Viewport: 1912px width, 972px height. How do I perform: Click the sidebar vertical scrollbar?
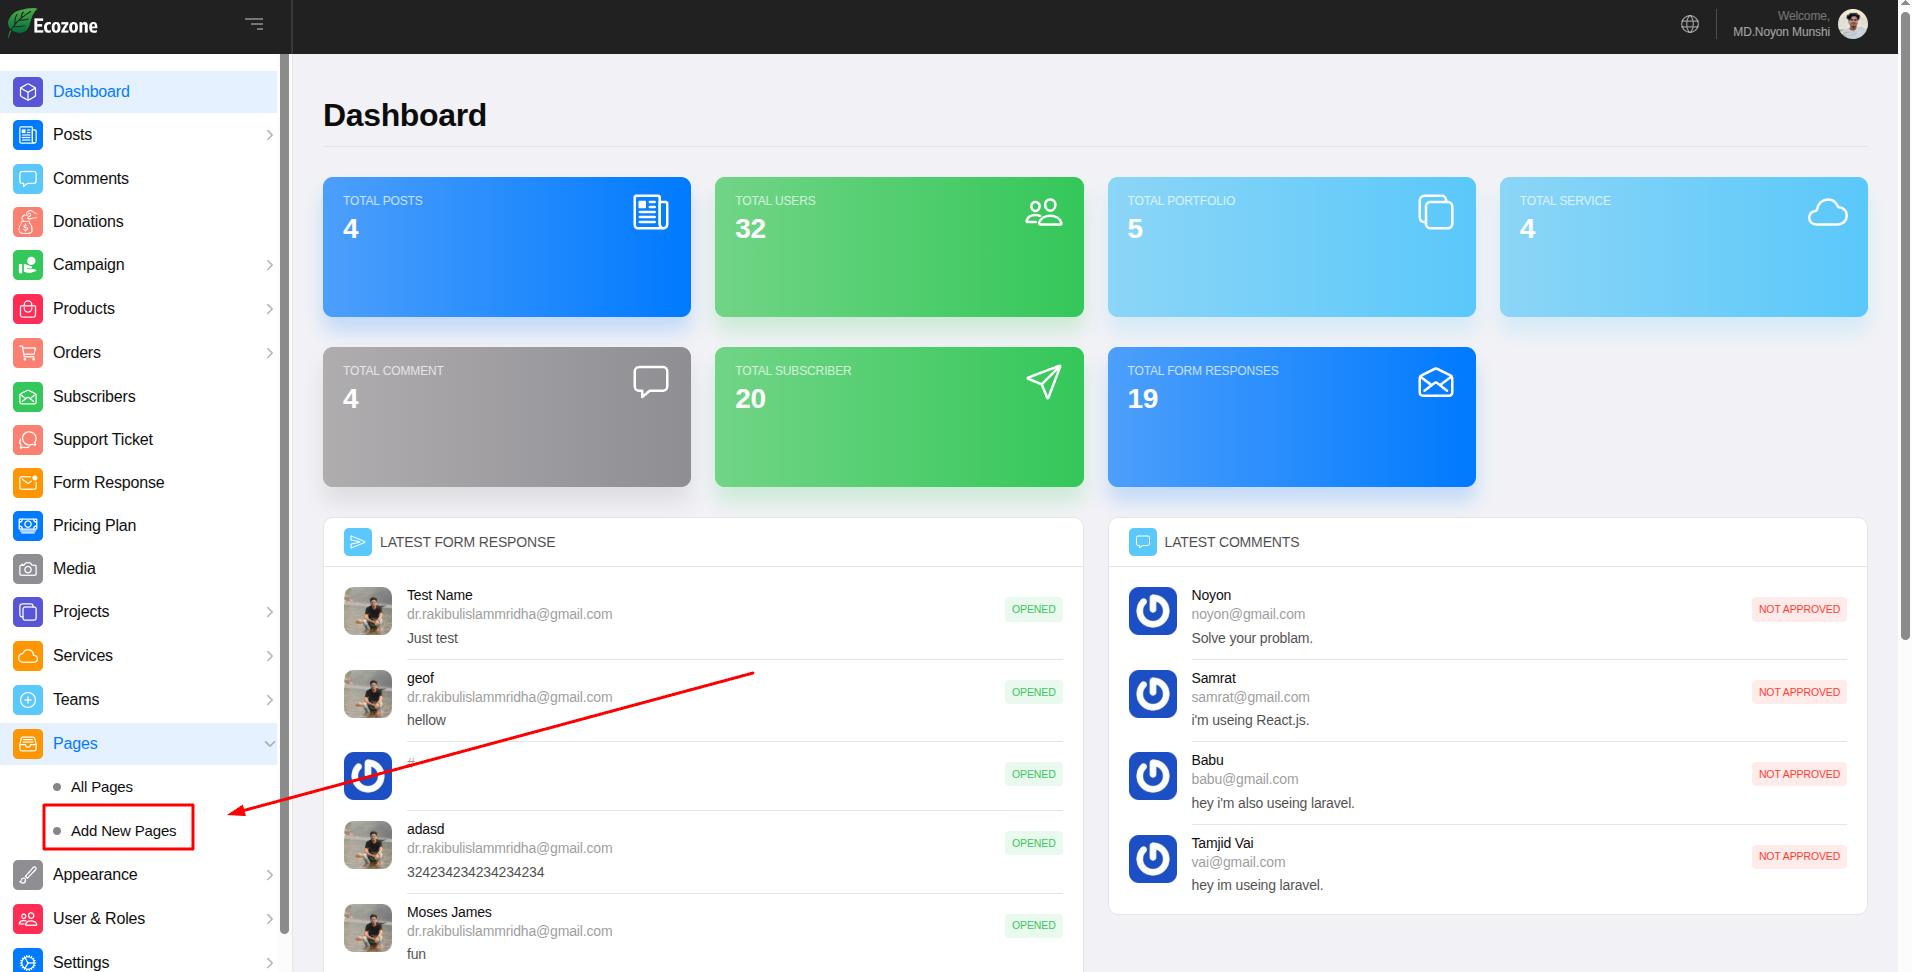284,495
